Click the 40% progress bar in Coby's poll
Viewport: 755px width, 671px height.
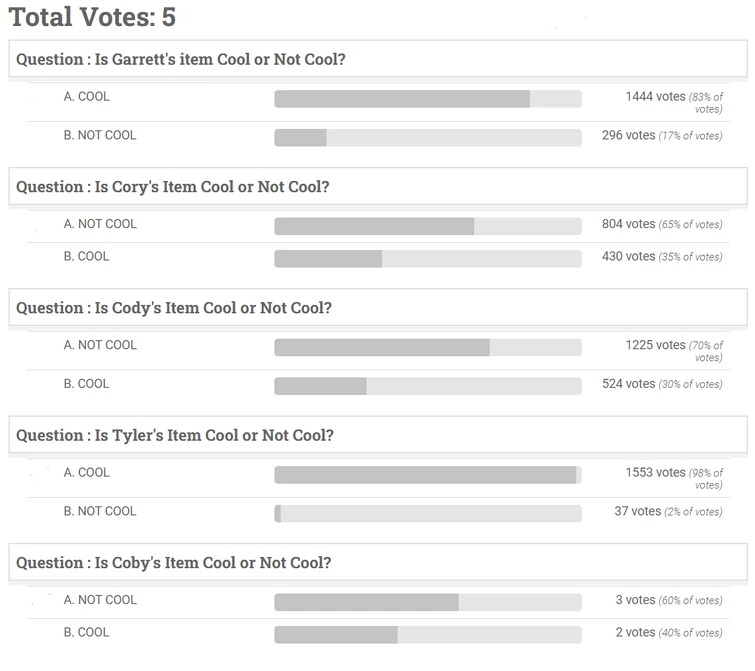pos(428,635)
